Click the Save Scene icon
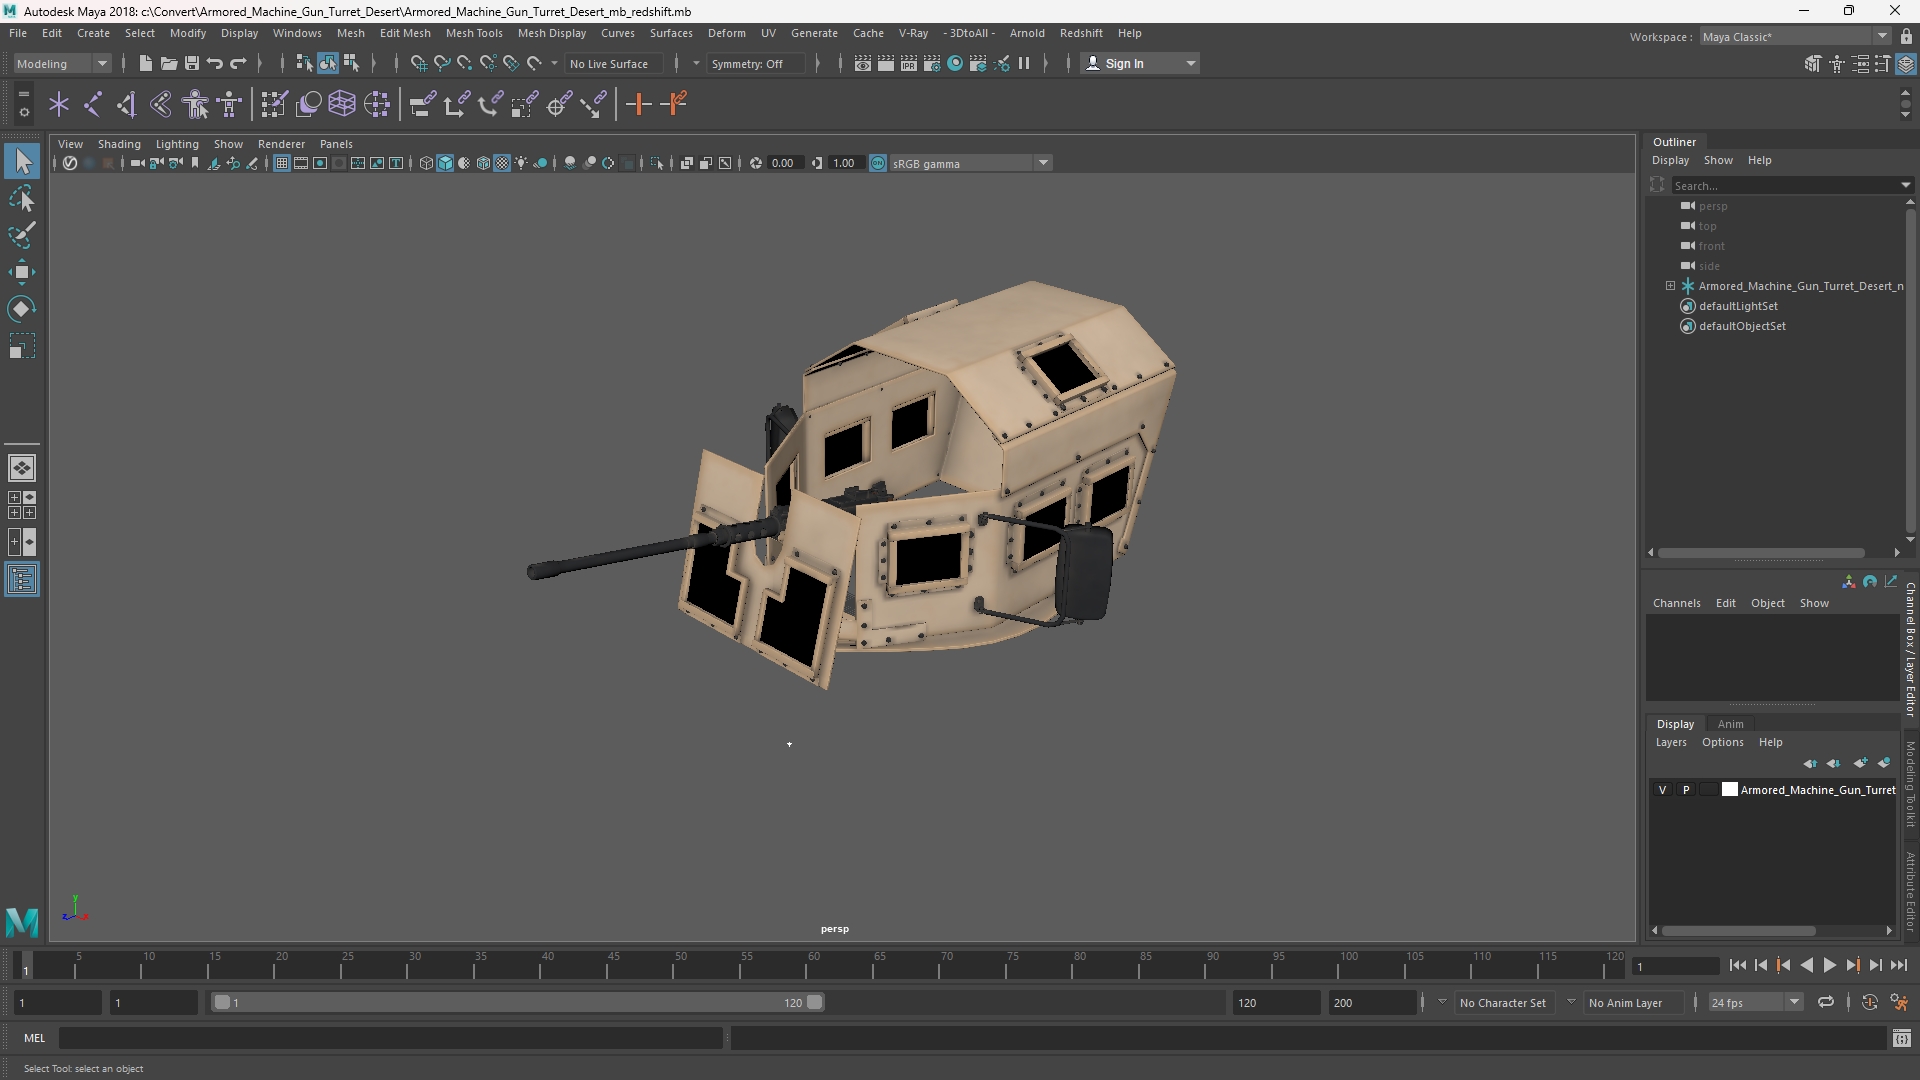The height and width of the screenshot is (1080, 1920). pos(192,63)
